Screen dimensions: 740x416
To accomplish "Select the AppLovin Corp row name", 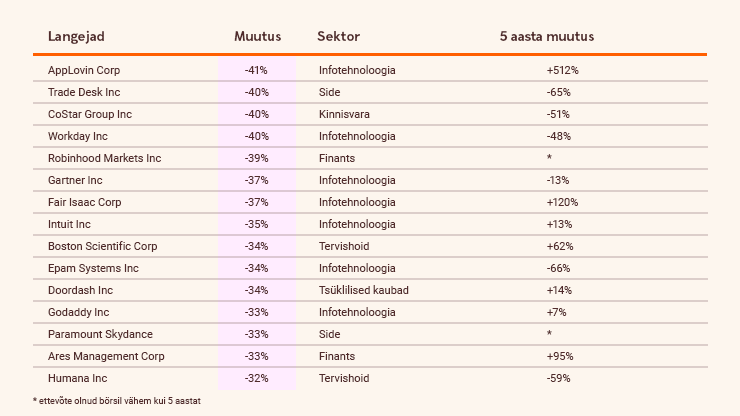I will [x=84, y=70].
